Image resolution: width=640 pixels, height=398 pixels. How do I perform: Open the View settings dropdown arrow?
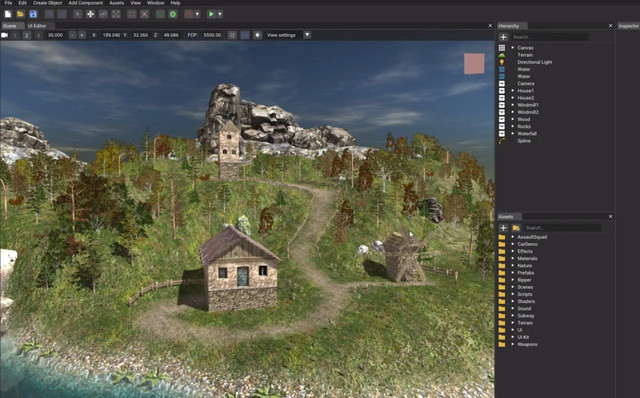(307, 35)
